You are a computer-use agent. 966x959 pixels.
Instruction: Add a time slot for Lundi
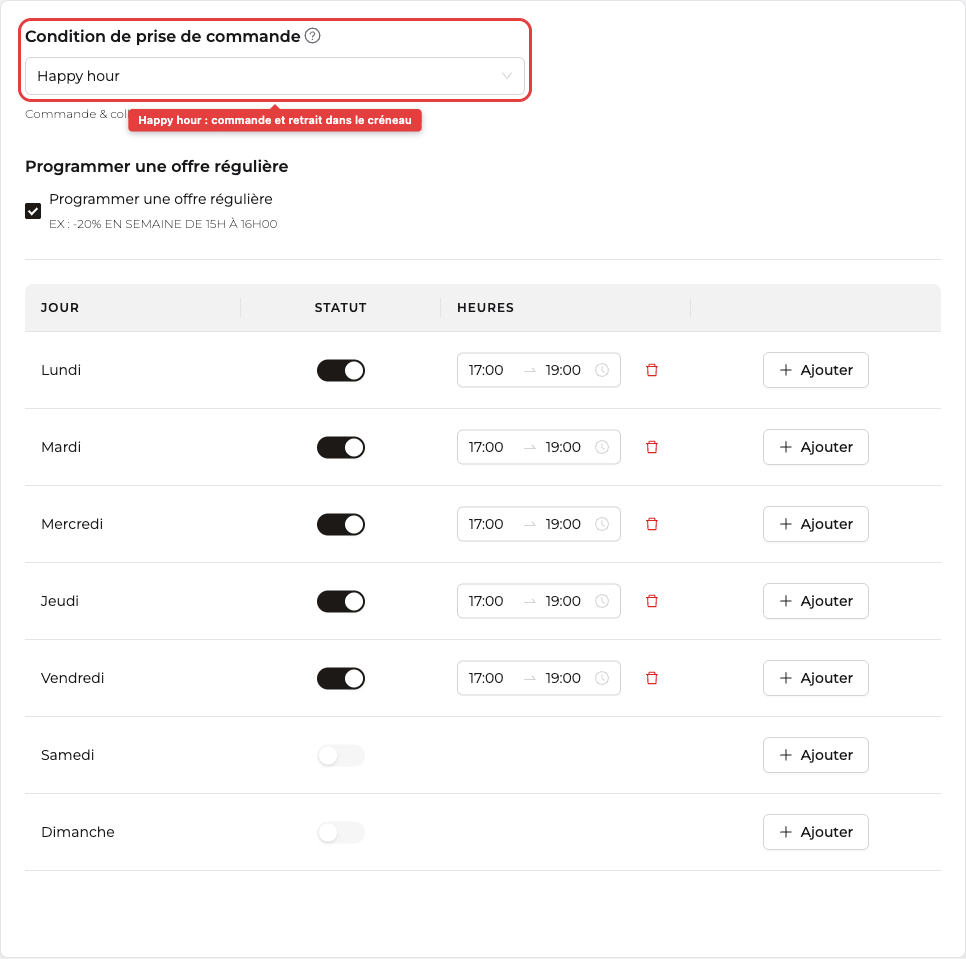coord(816,370)
